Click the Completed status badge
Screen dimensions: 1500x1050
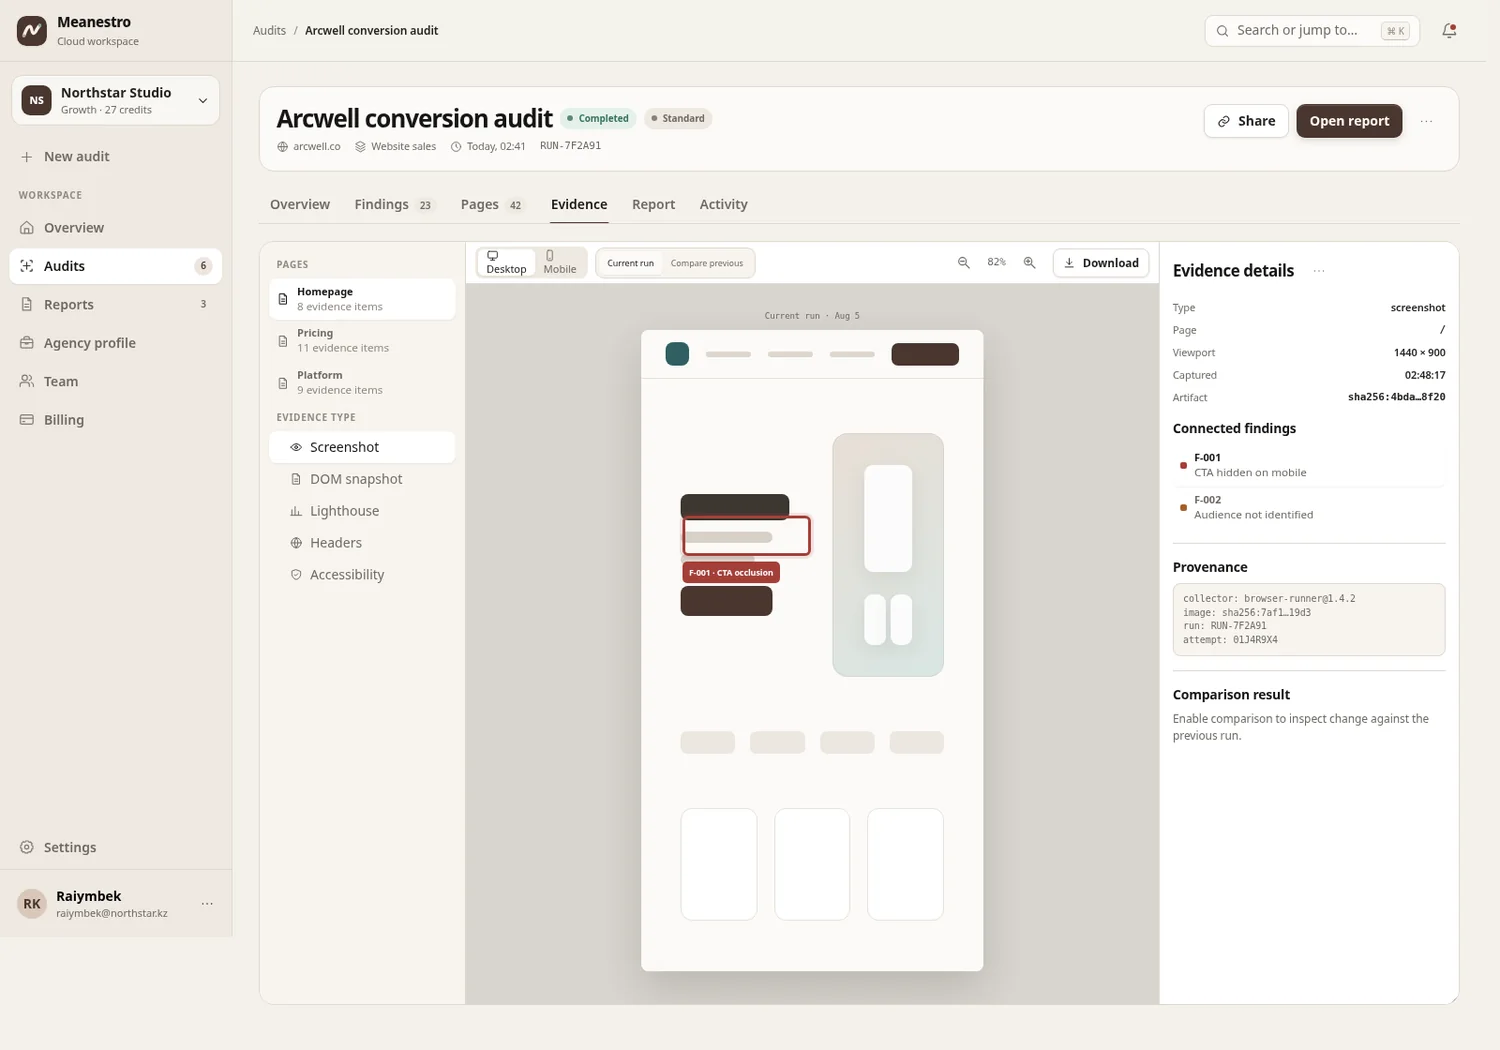[x=598, y=118]
